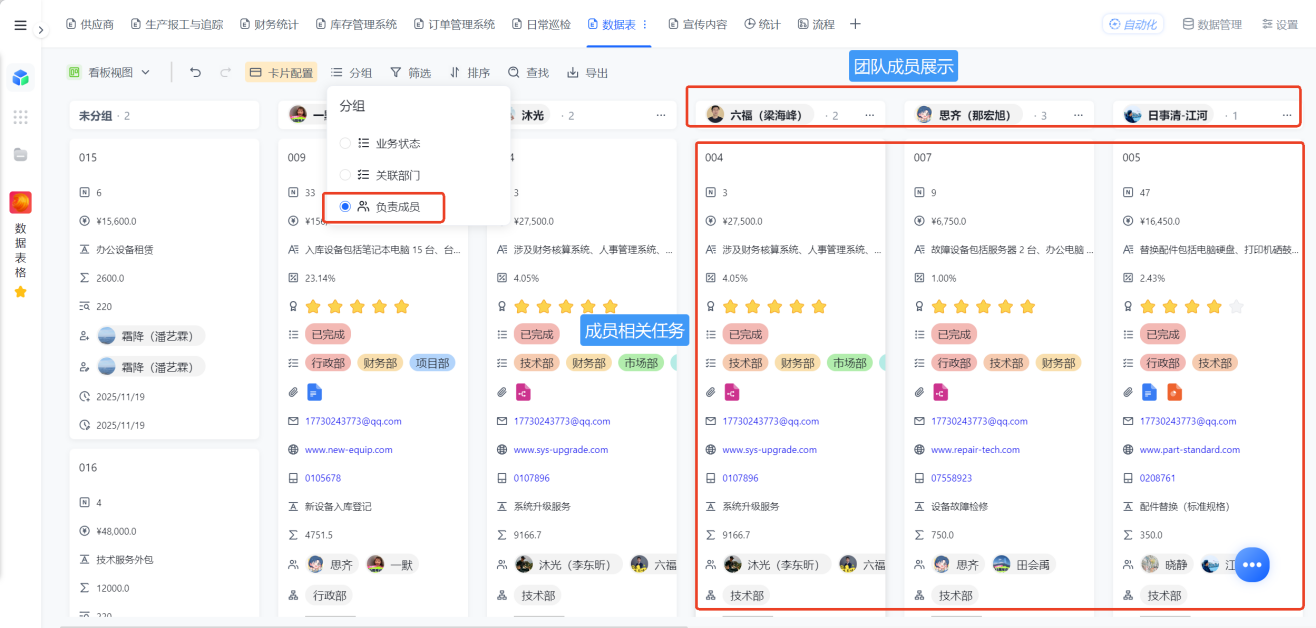Open the orange attachment file in card 005
Image resolution: width=1316 pixels, height=628 pixels.
(1173, 392)
